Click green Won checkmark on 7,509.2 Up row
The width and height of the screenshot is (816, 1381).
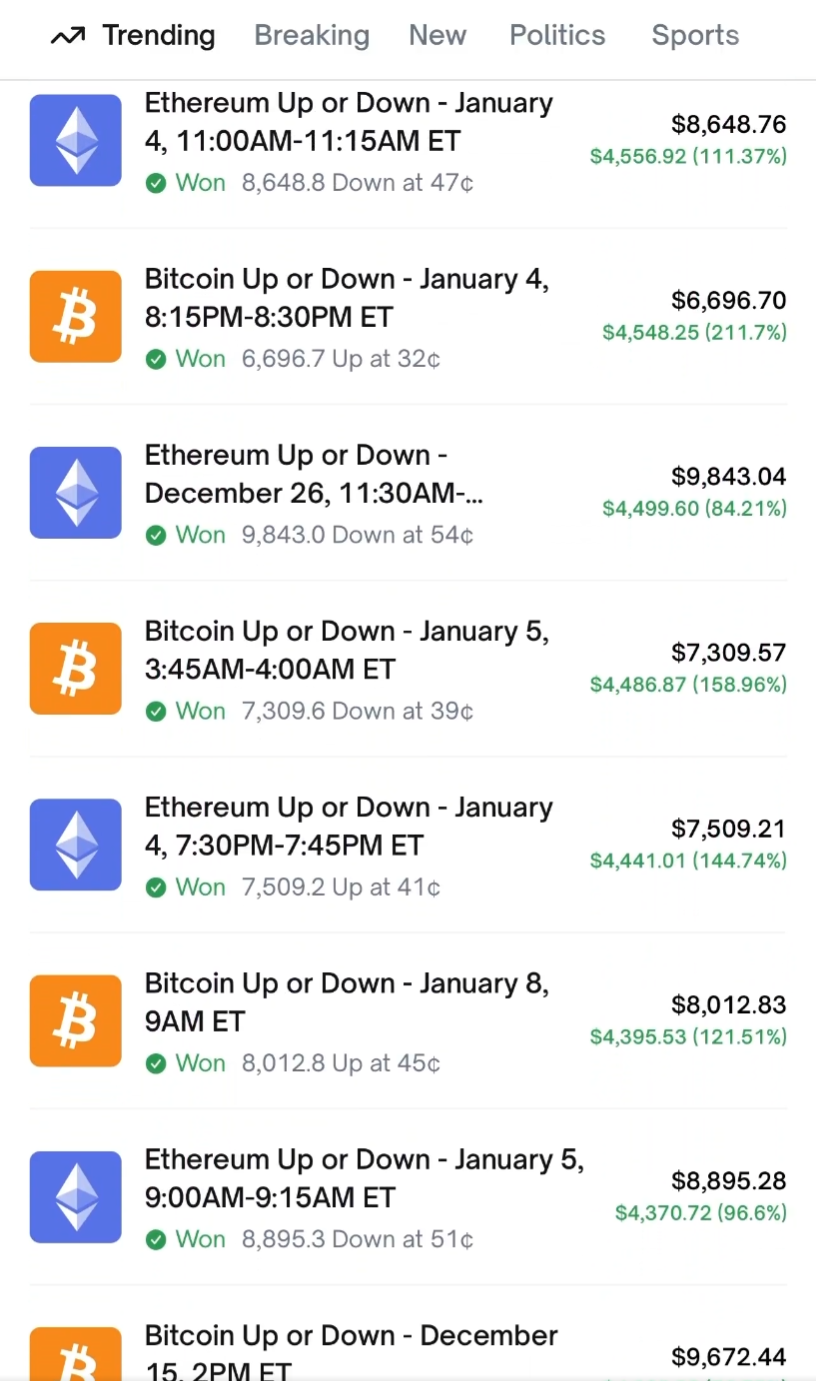tap(155, 888)
